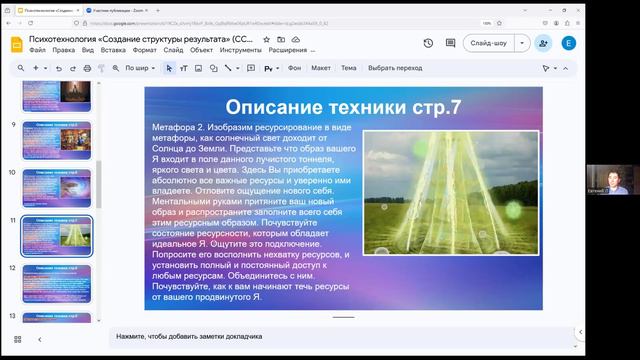Select the text box tool
This screenshot has height=360, width=640.
click(x=184, y=69)
